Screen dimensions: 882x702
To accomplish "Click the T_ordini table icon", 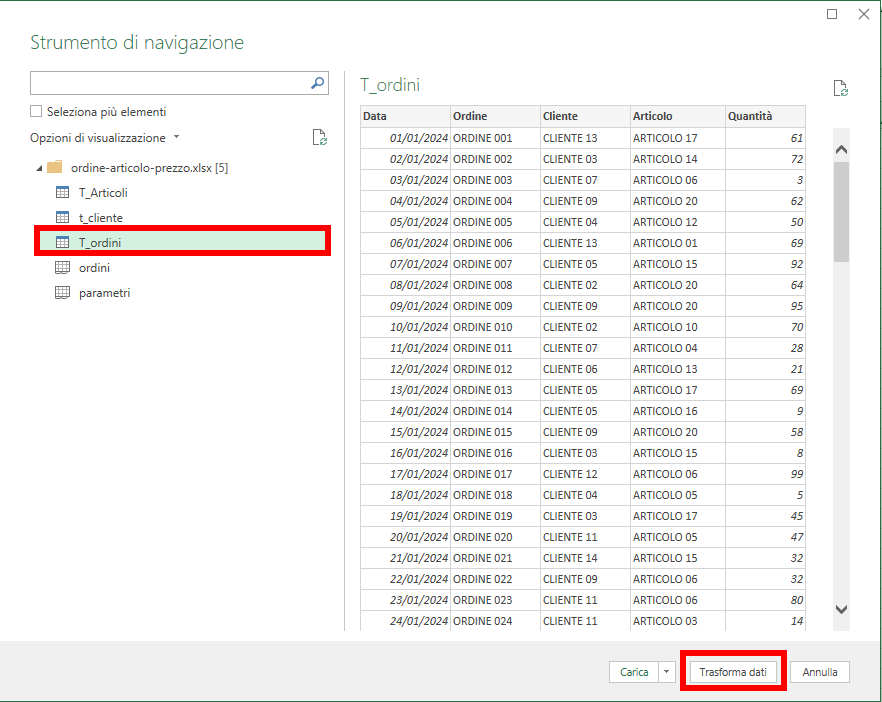I will coord(62,242).
